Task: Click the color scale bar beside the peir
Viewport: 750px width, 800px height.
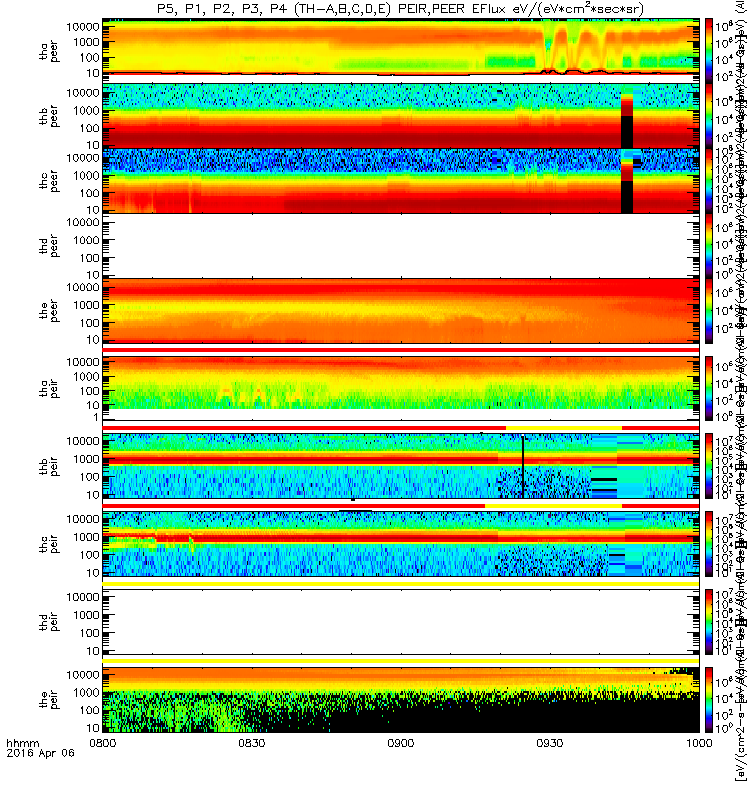Action: [x=709, y=700]
